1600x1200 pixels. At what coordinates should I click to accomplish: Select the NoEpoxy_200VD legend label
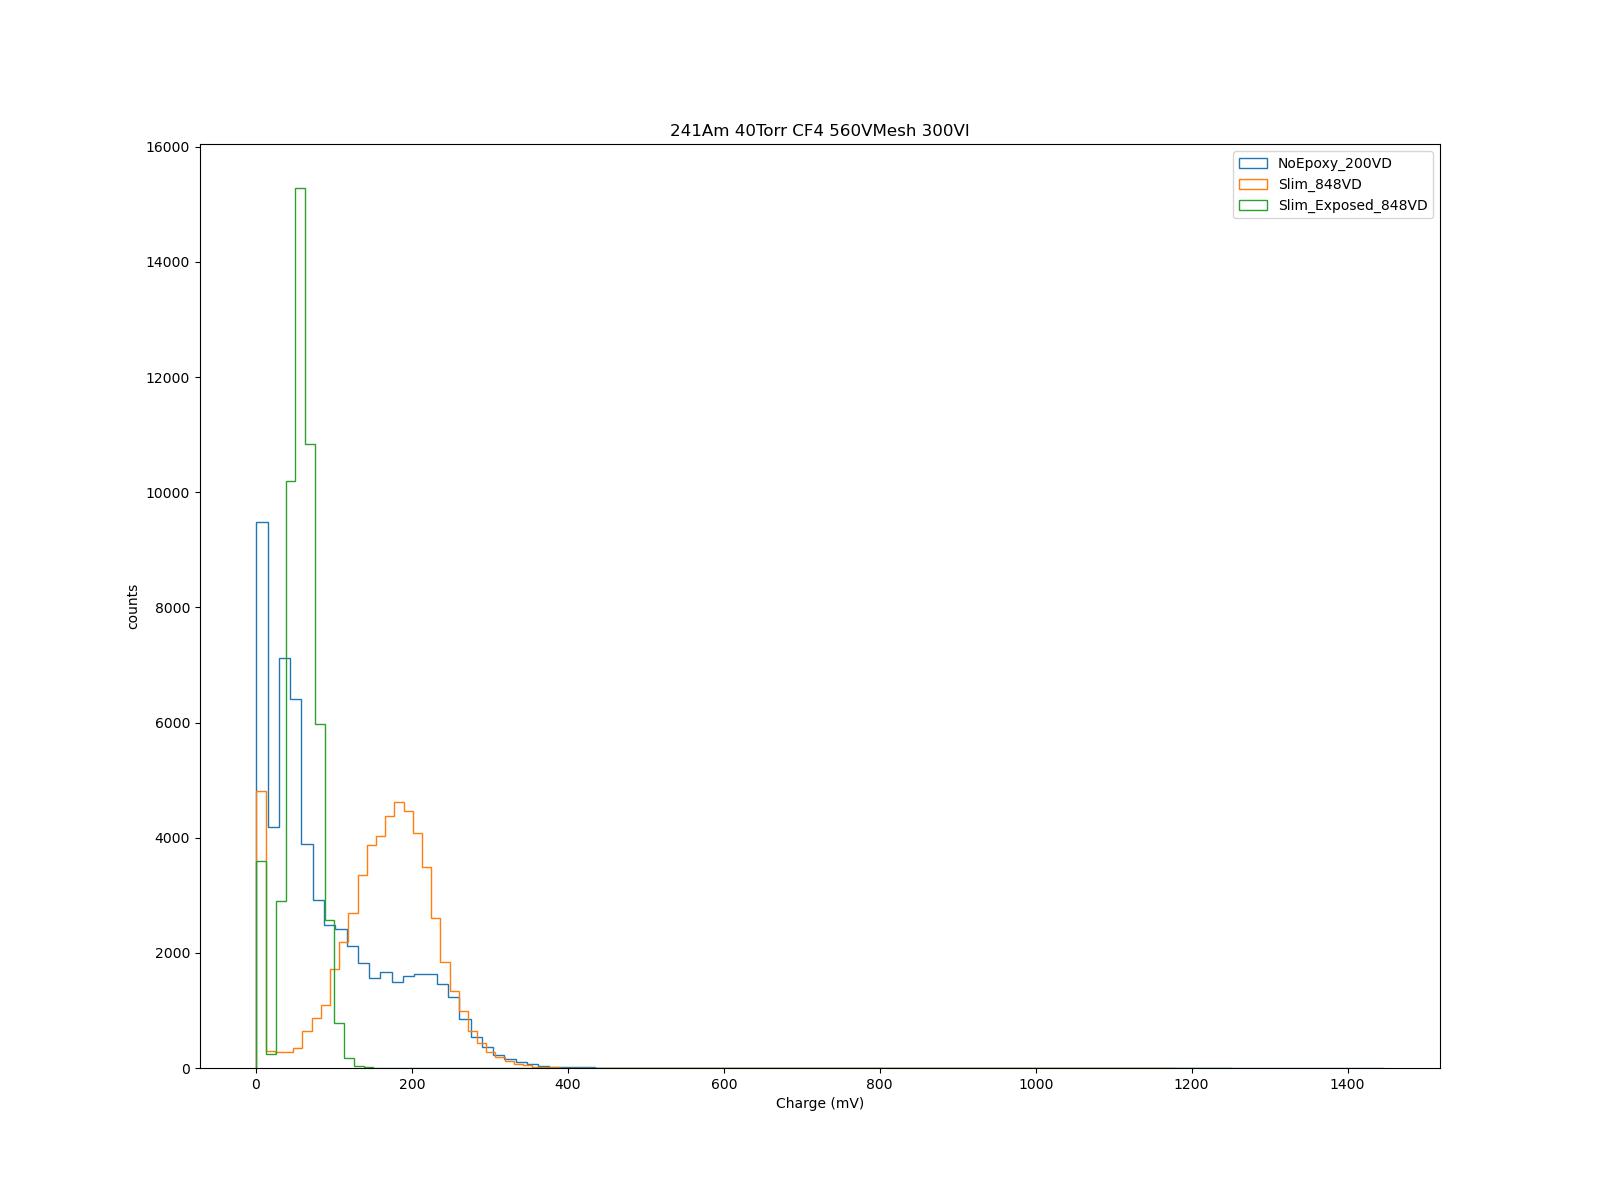[1334, 163]
